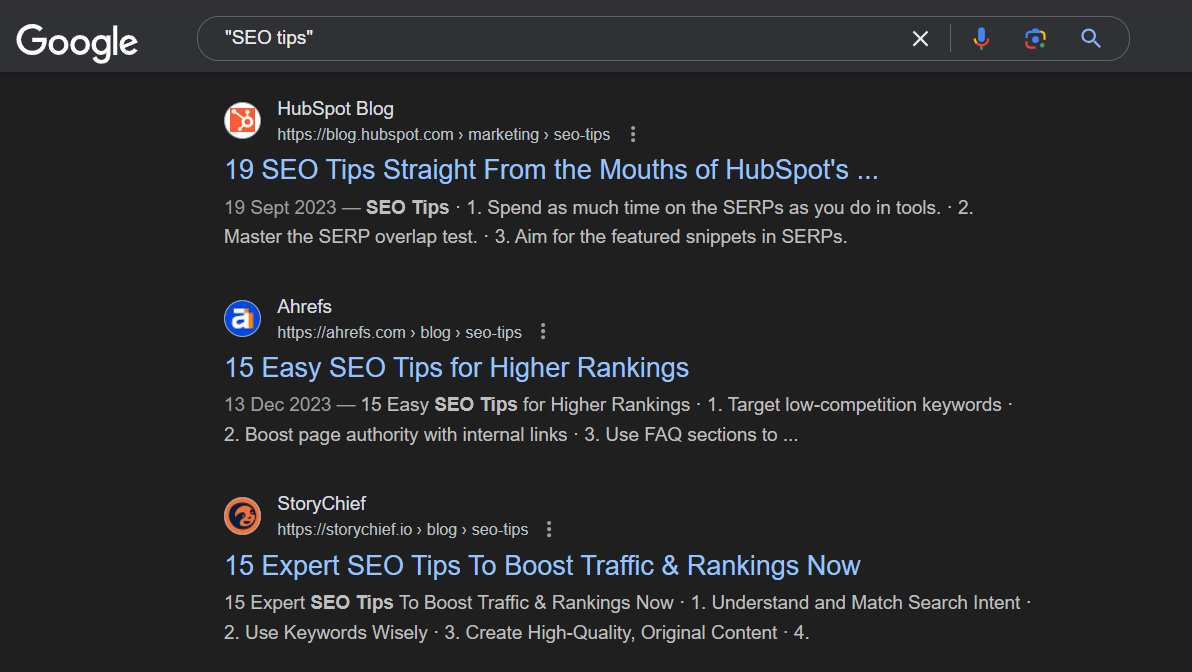Image resolution: width=1192 pixels, height=672 pixels.
Task: Click "Master the SERP overlap test" snippet text
Action: point(350,236)
